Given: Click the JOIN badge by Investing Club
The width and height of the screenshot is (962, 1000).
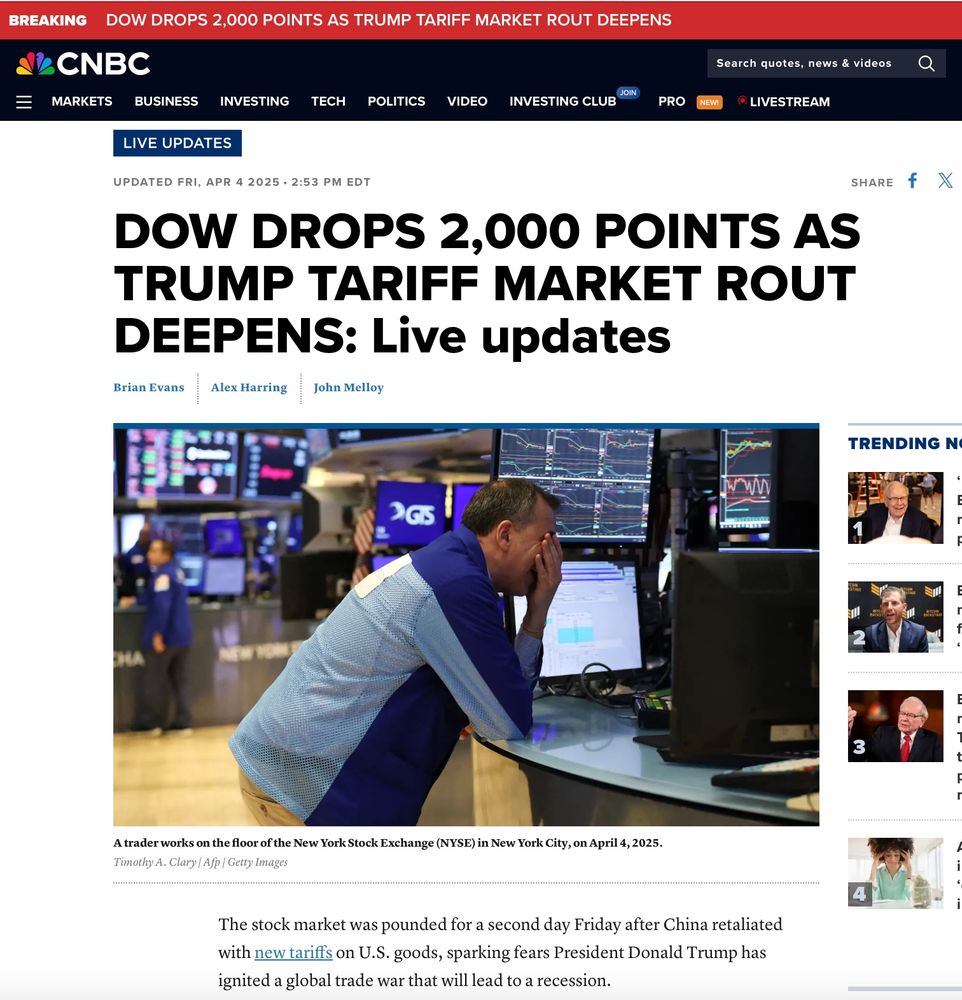Looking at the screenshot, I should pos(628,92).
